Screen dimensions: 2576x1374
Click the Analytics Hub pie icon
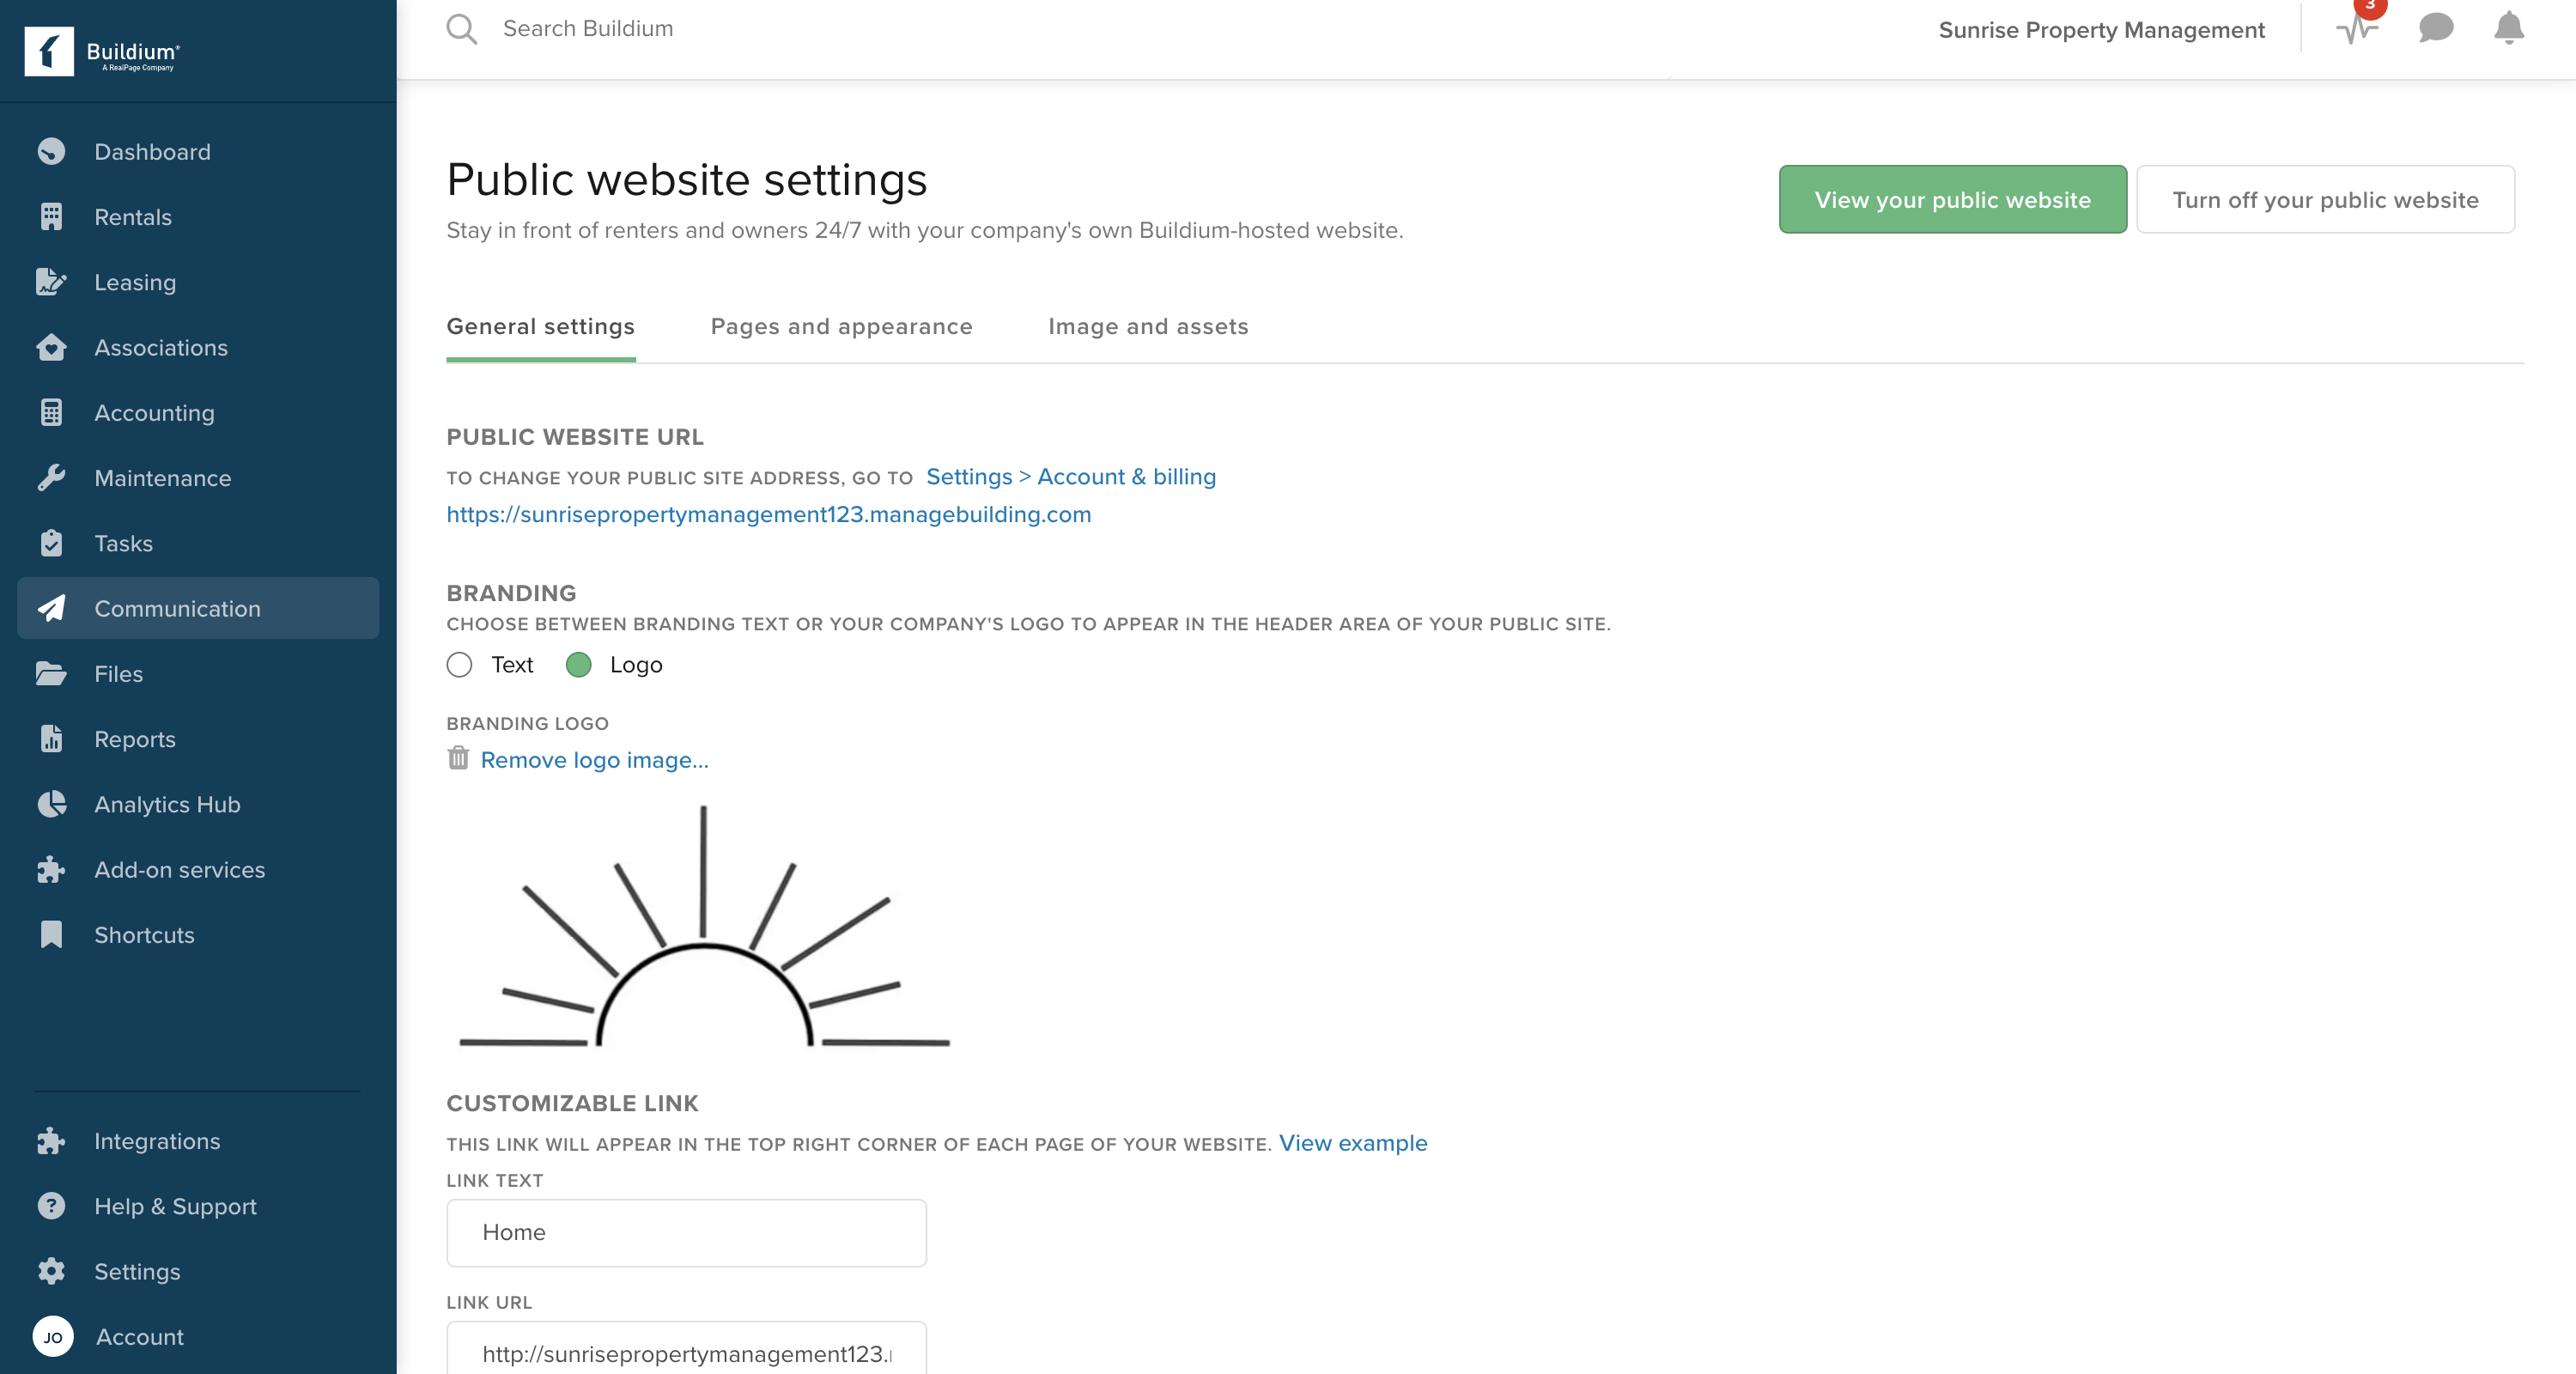(51, 804)
